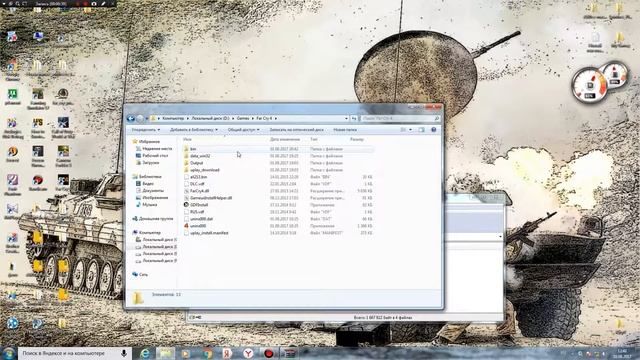Open the change view icon in Explorer toolbar

pos(403,130)
